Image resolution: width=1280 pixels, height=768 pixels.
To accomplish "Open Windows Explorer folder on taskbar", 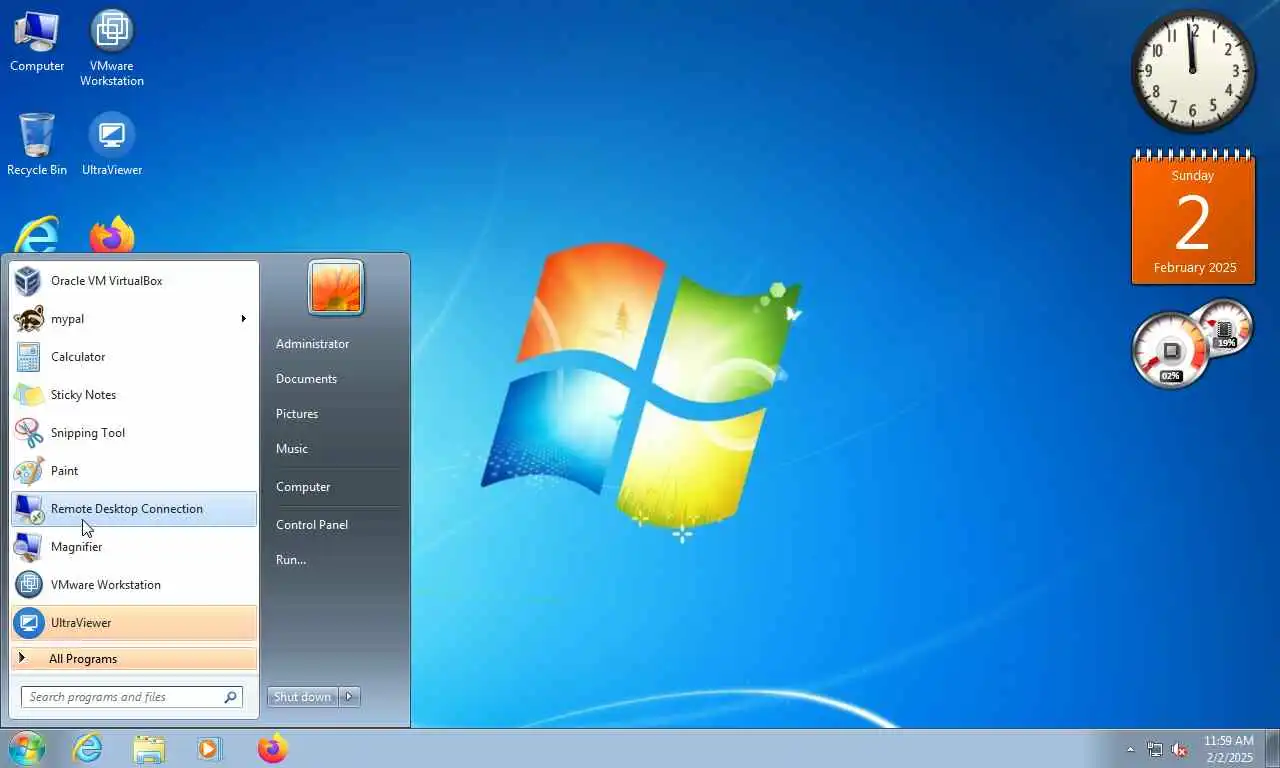I will click(149, 748).
